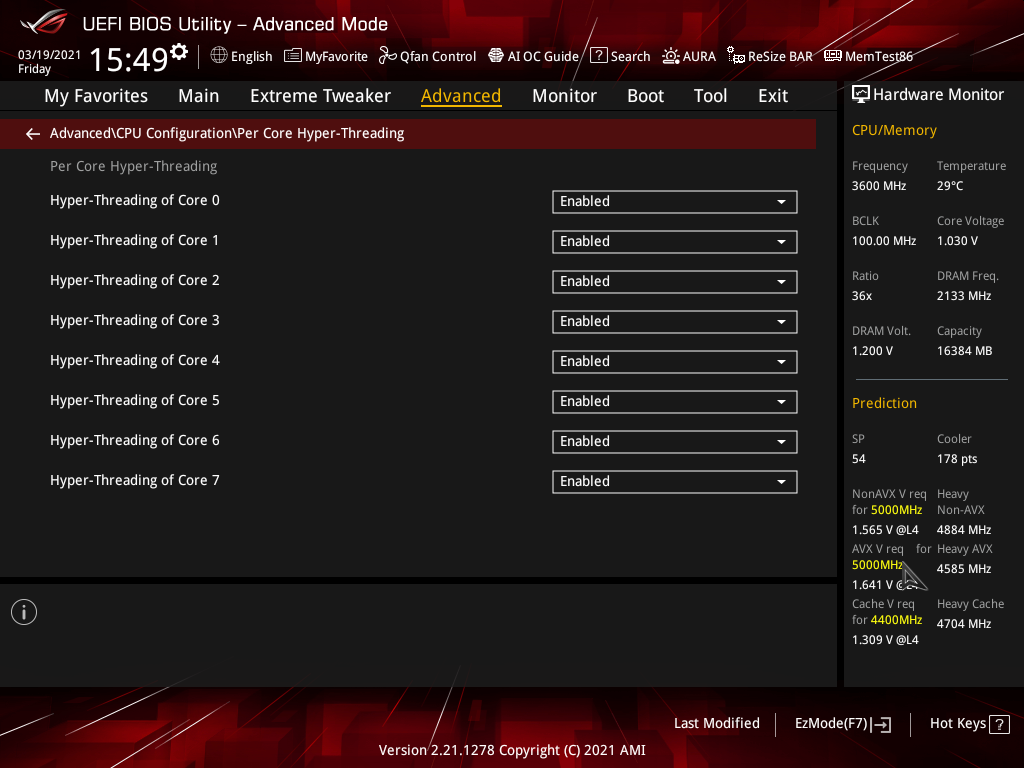This screenshot has width=1024, height=768.
Task: Open the Tool tab
Action: tap(710, 96)
